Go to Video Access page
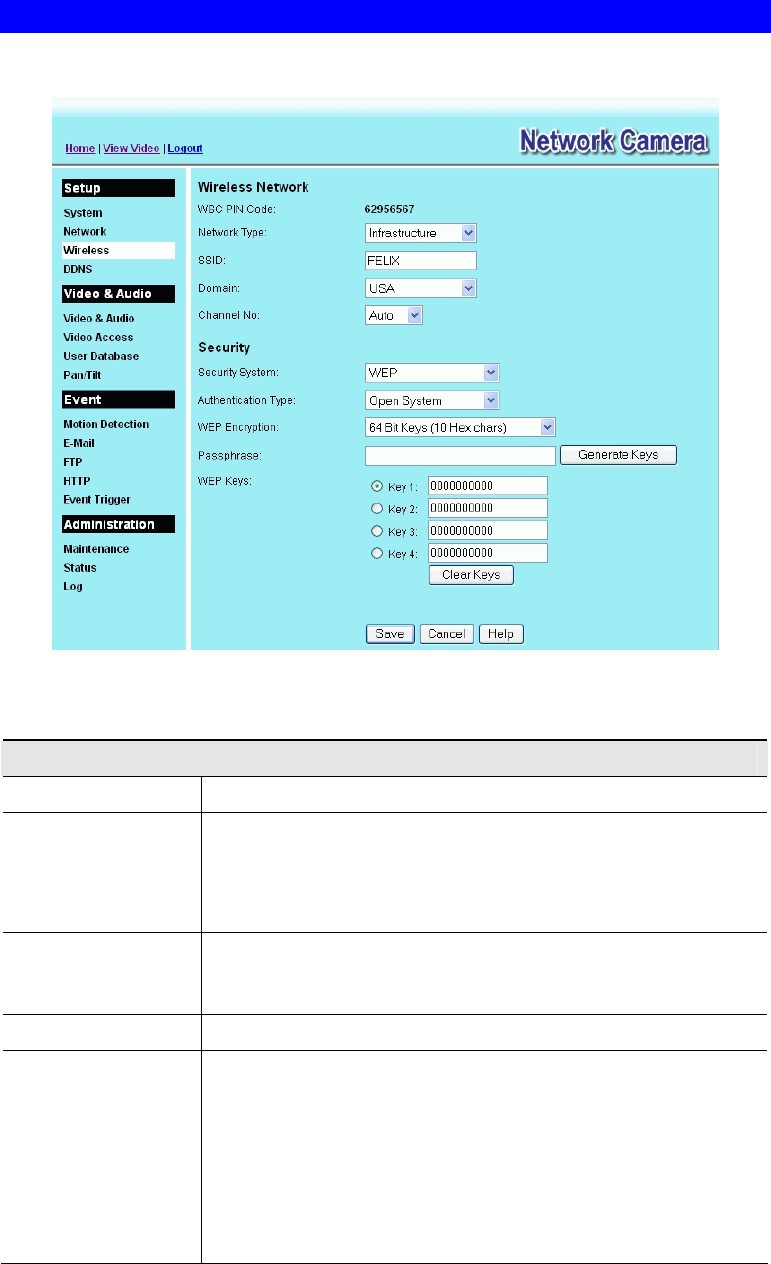Screen dimensions: 771x1264 (98, 337)
